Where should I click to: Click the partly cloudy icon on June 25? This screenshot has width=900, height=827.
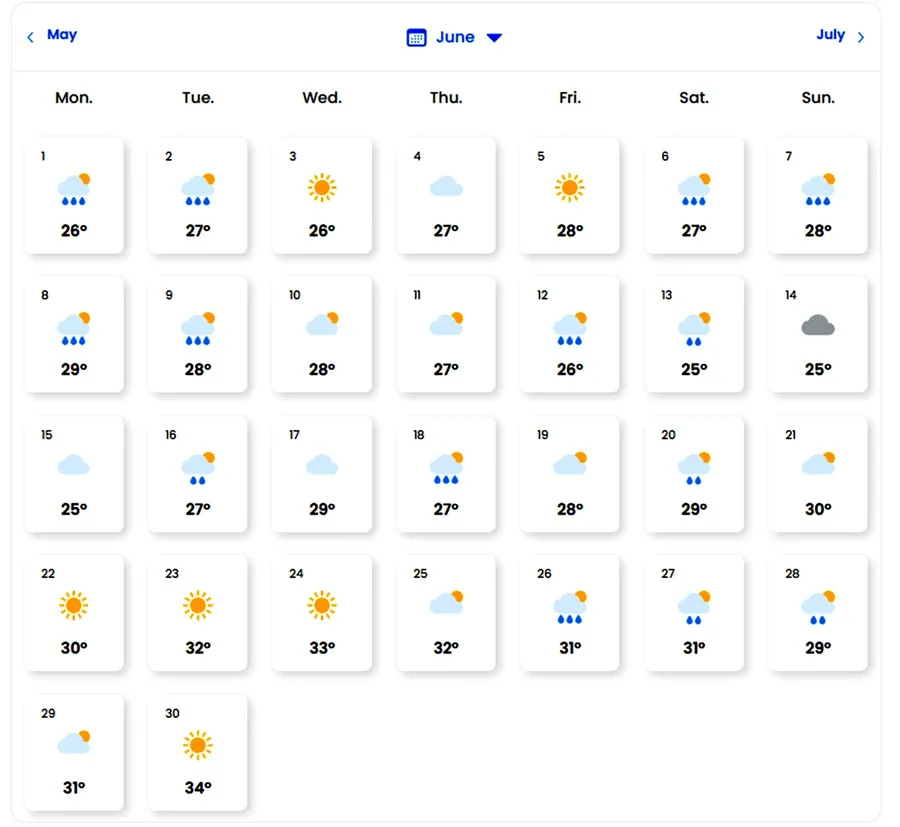click(x=446, y=603)
